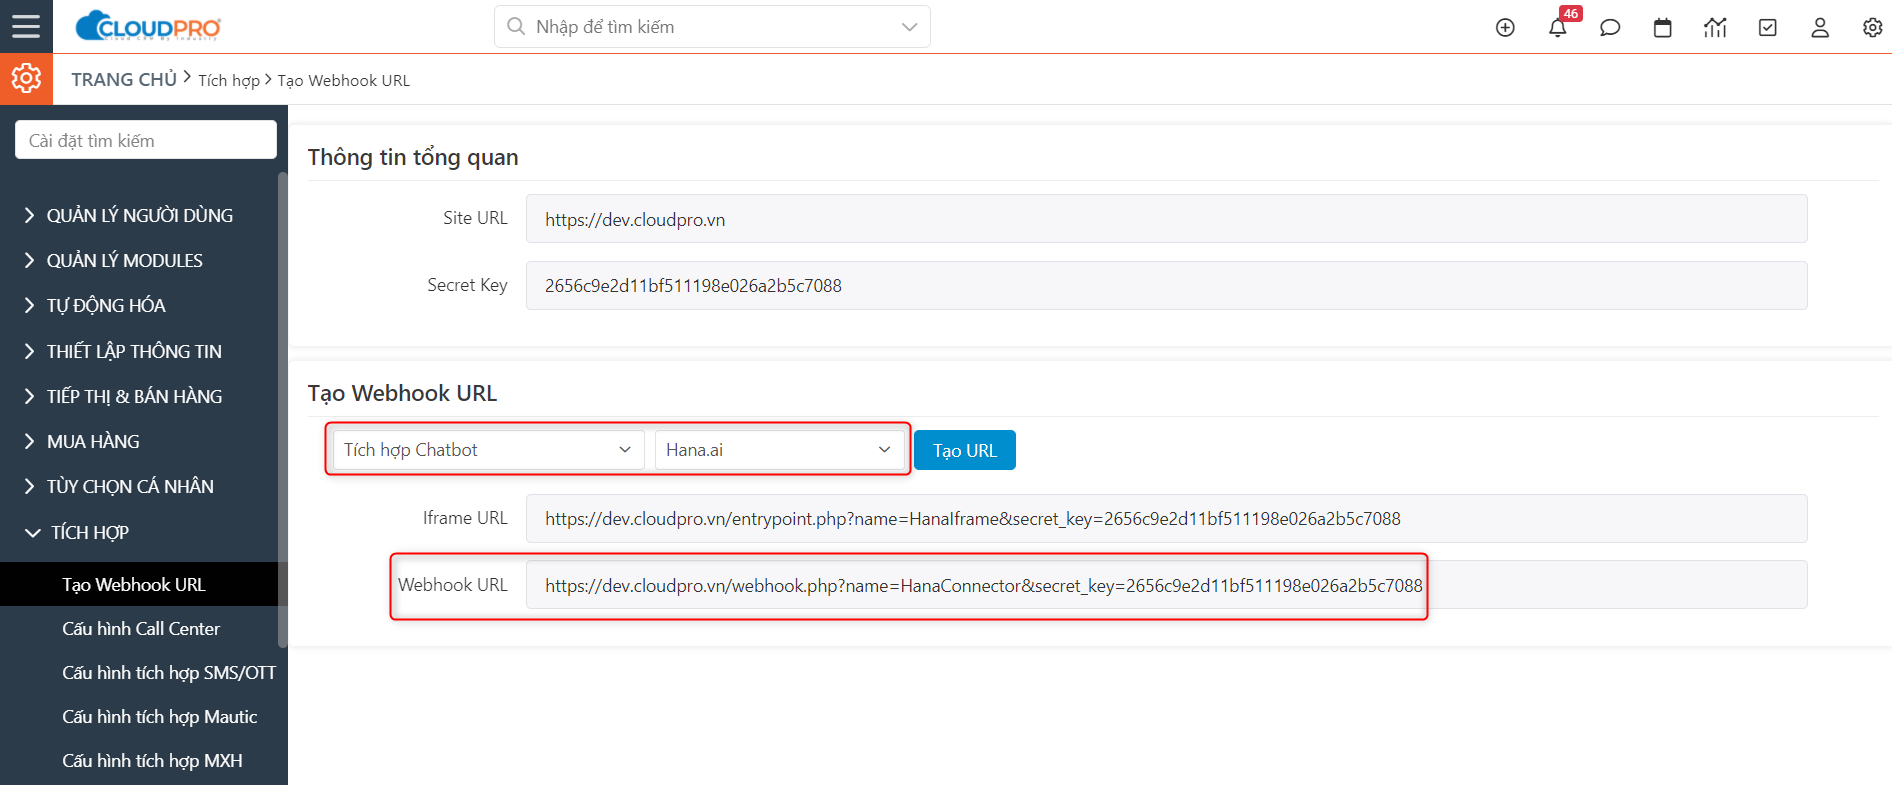Click the CloudPro logo
Viewport: 1892px width, 785px height.
pyautogui.click(x=148, y=26)
